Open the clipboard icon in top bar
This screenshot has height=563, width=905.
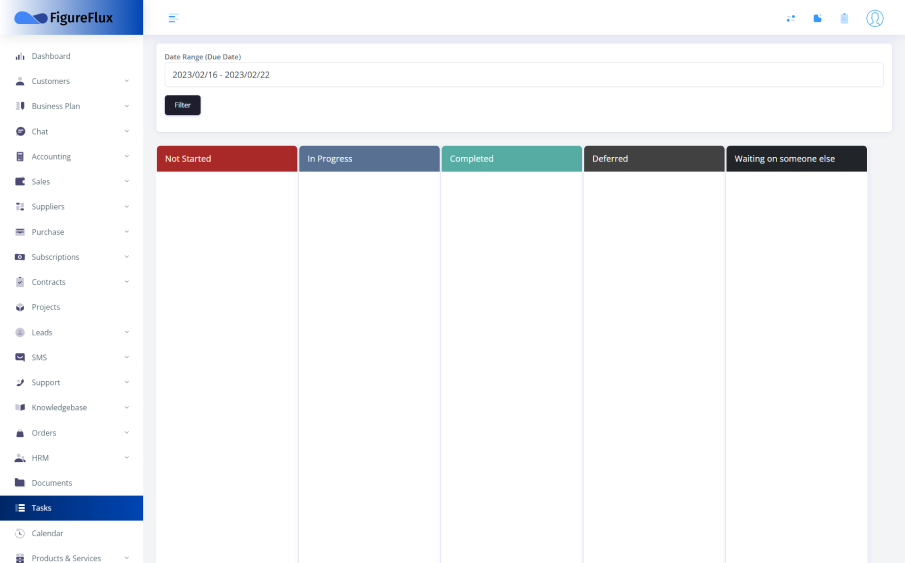pyautogui.click(x=844, y=18)
